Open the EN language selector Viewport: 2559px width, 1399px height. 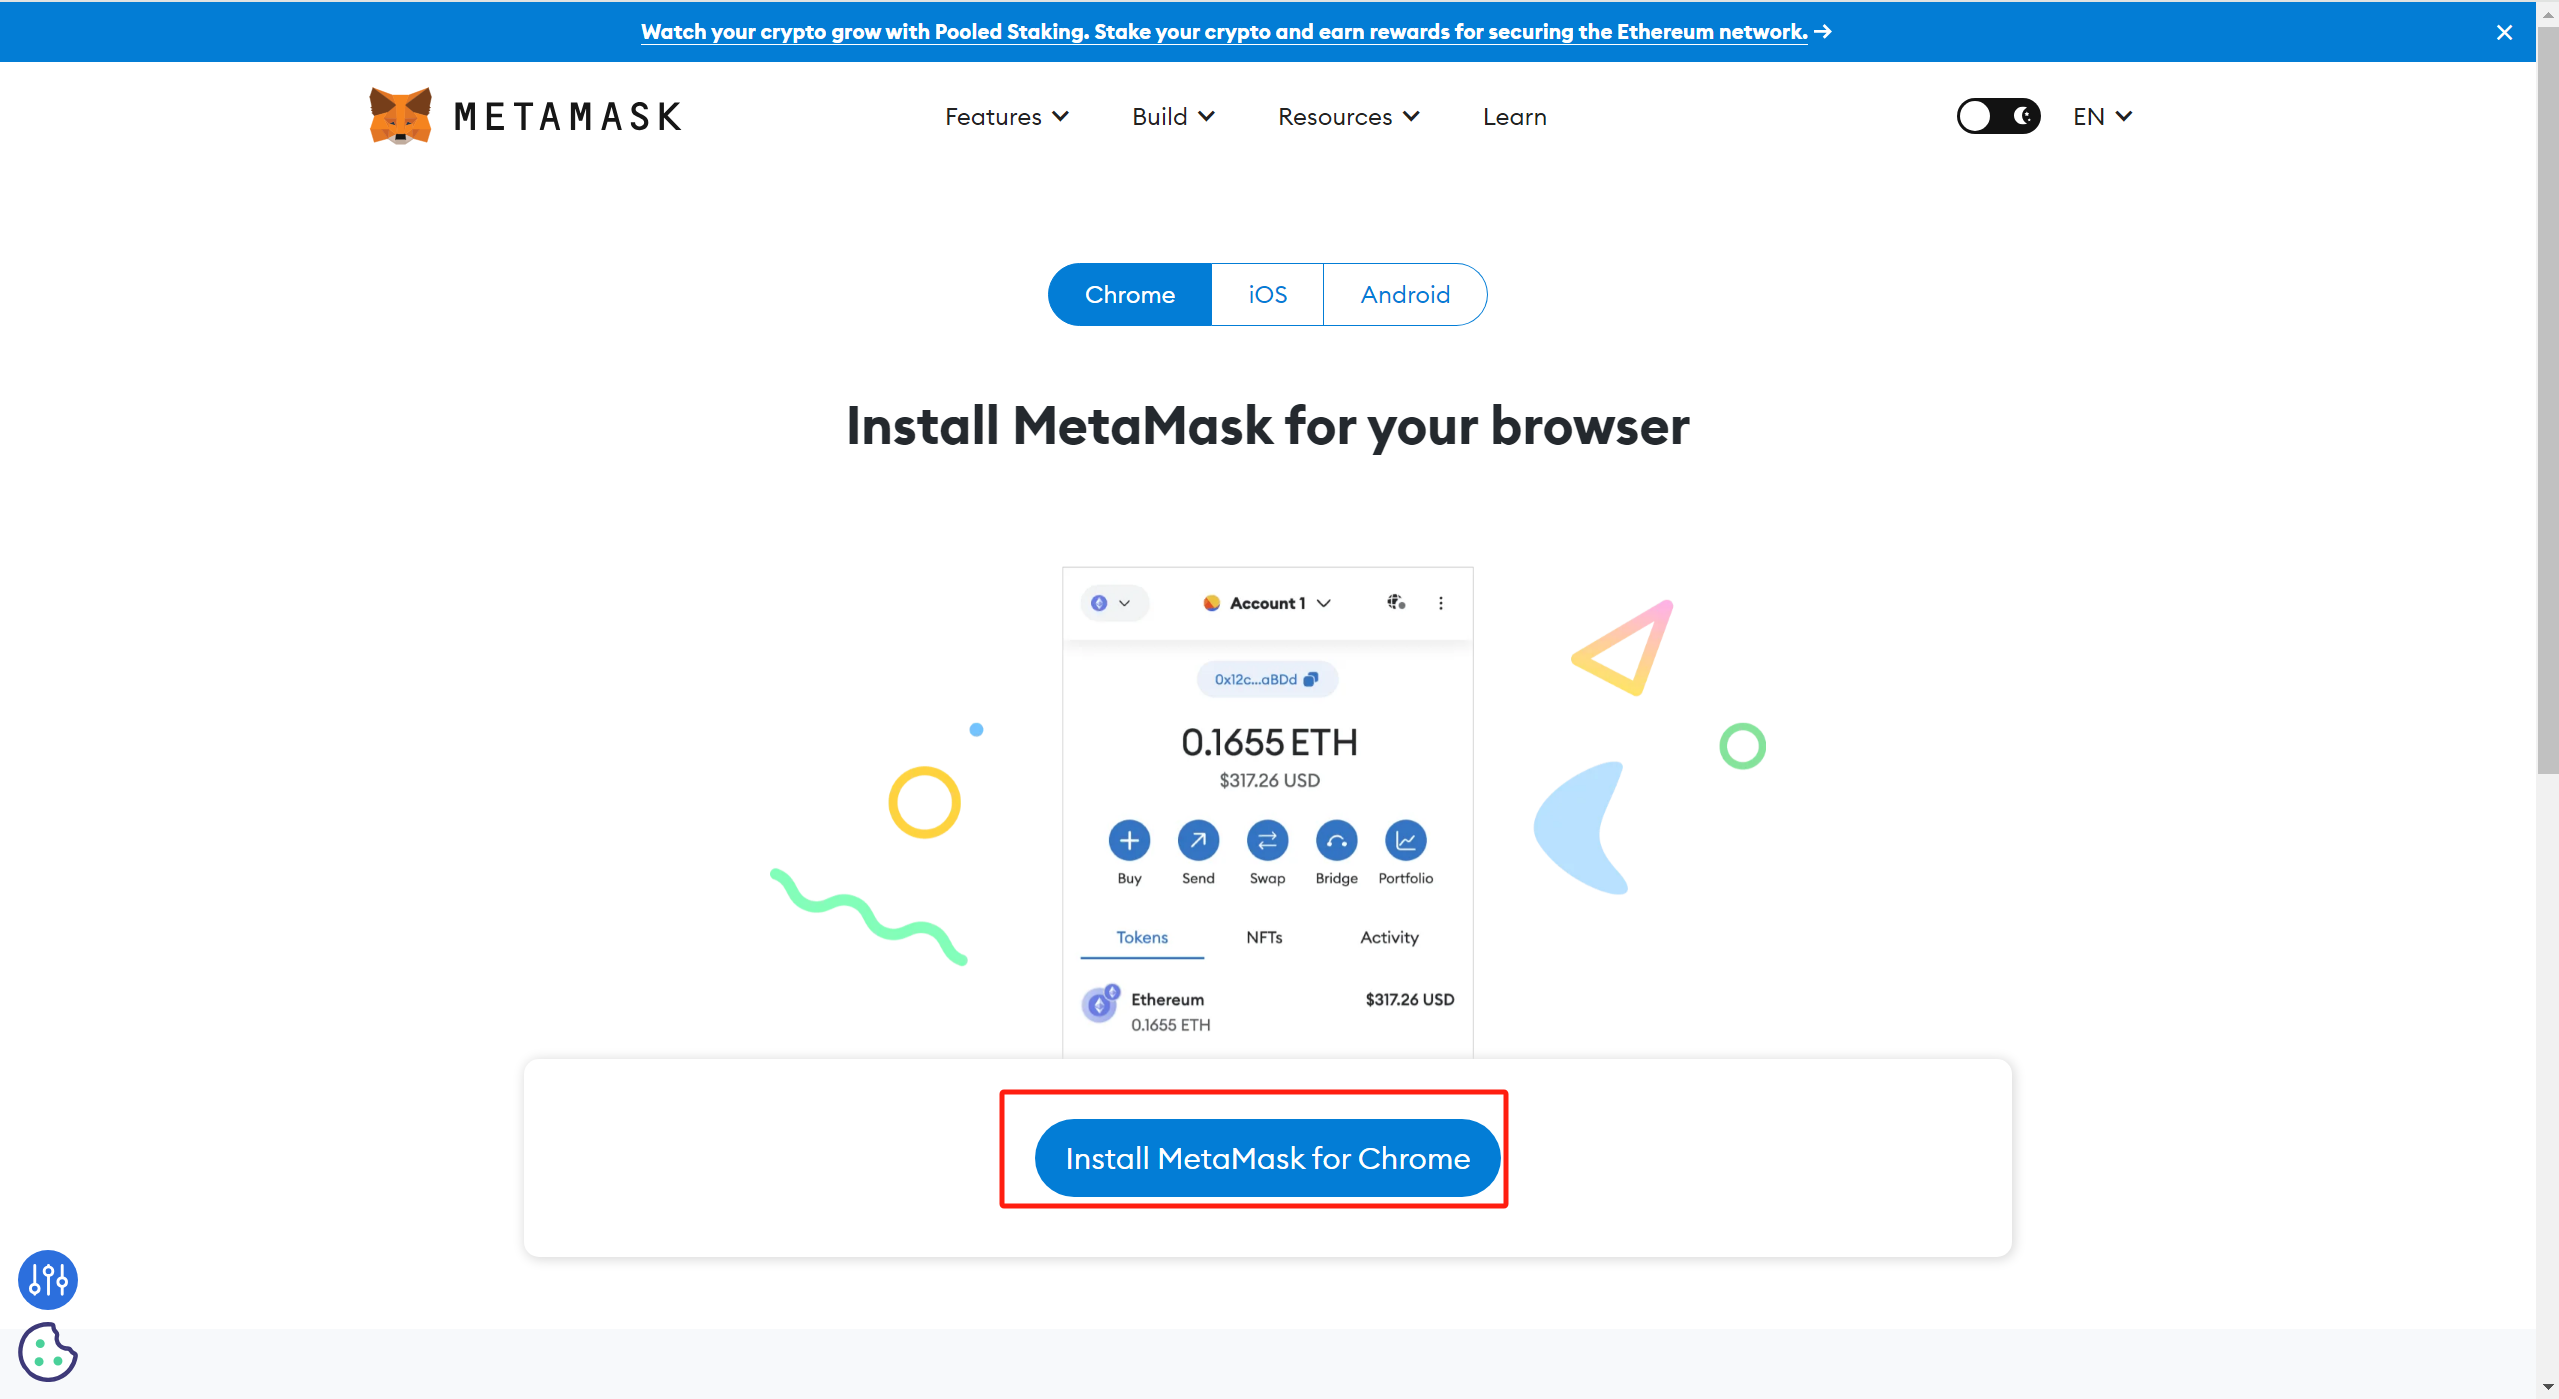click(2102, 117)
